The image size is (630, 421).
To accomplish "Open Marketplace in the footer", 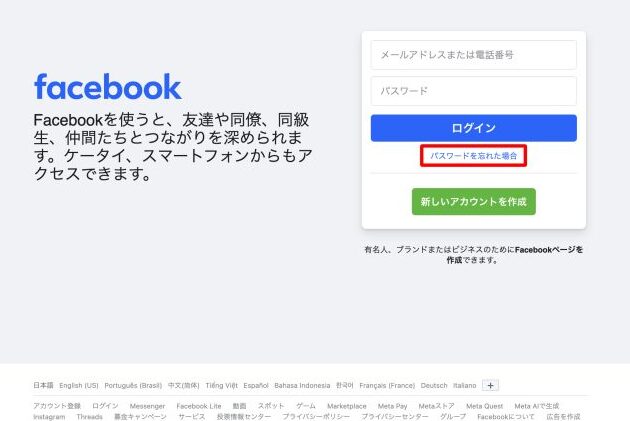I will pos(346,406).
